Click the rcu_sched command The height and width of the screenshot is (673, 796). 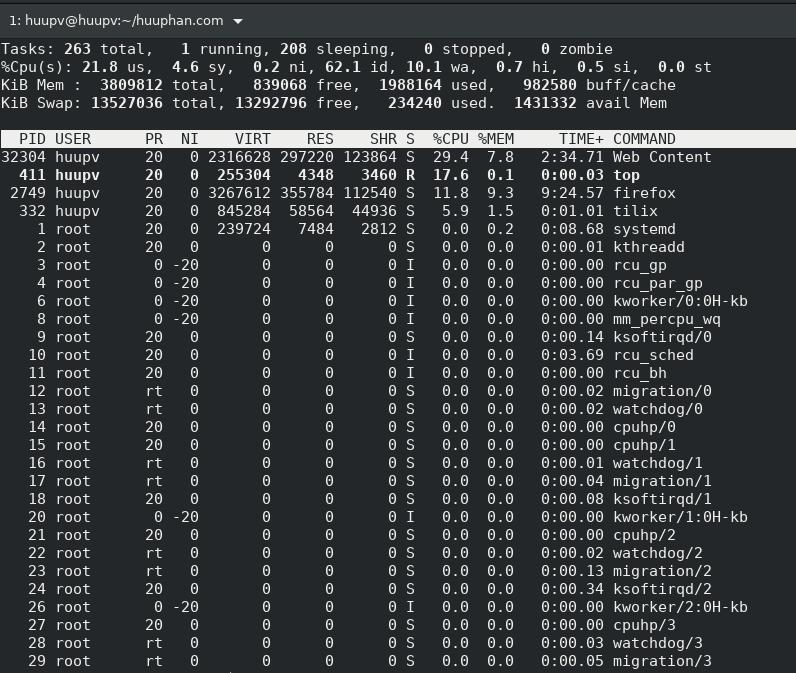click(653, 355)
